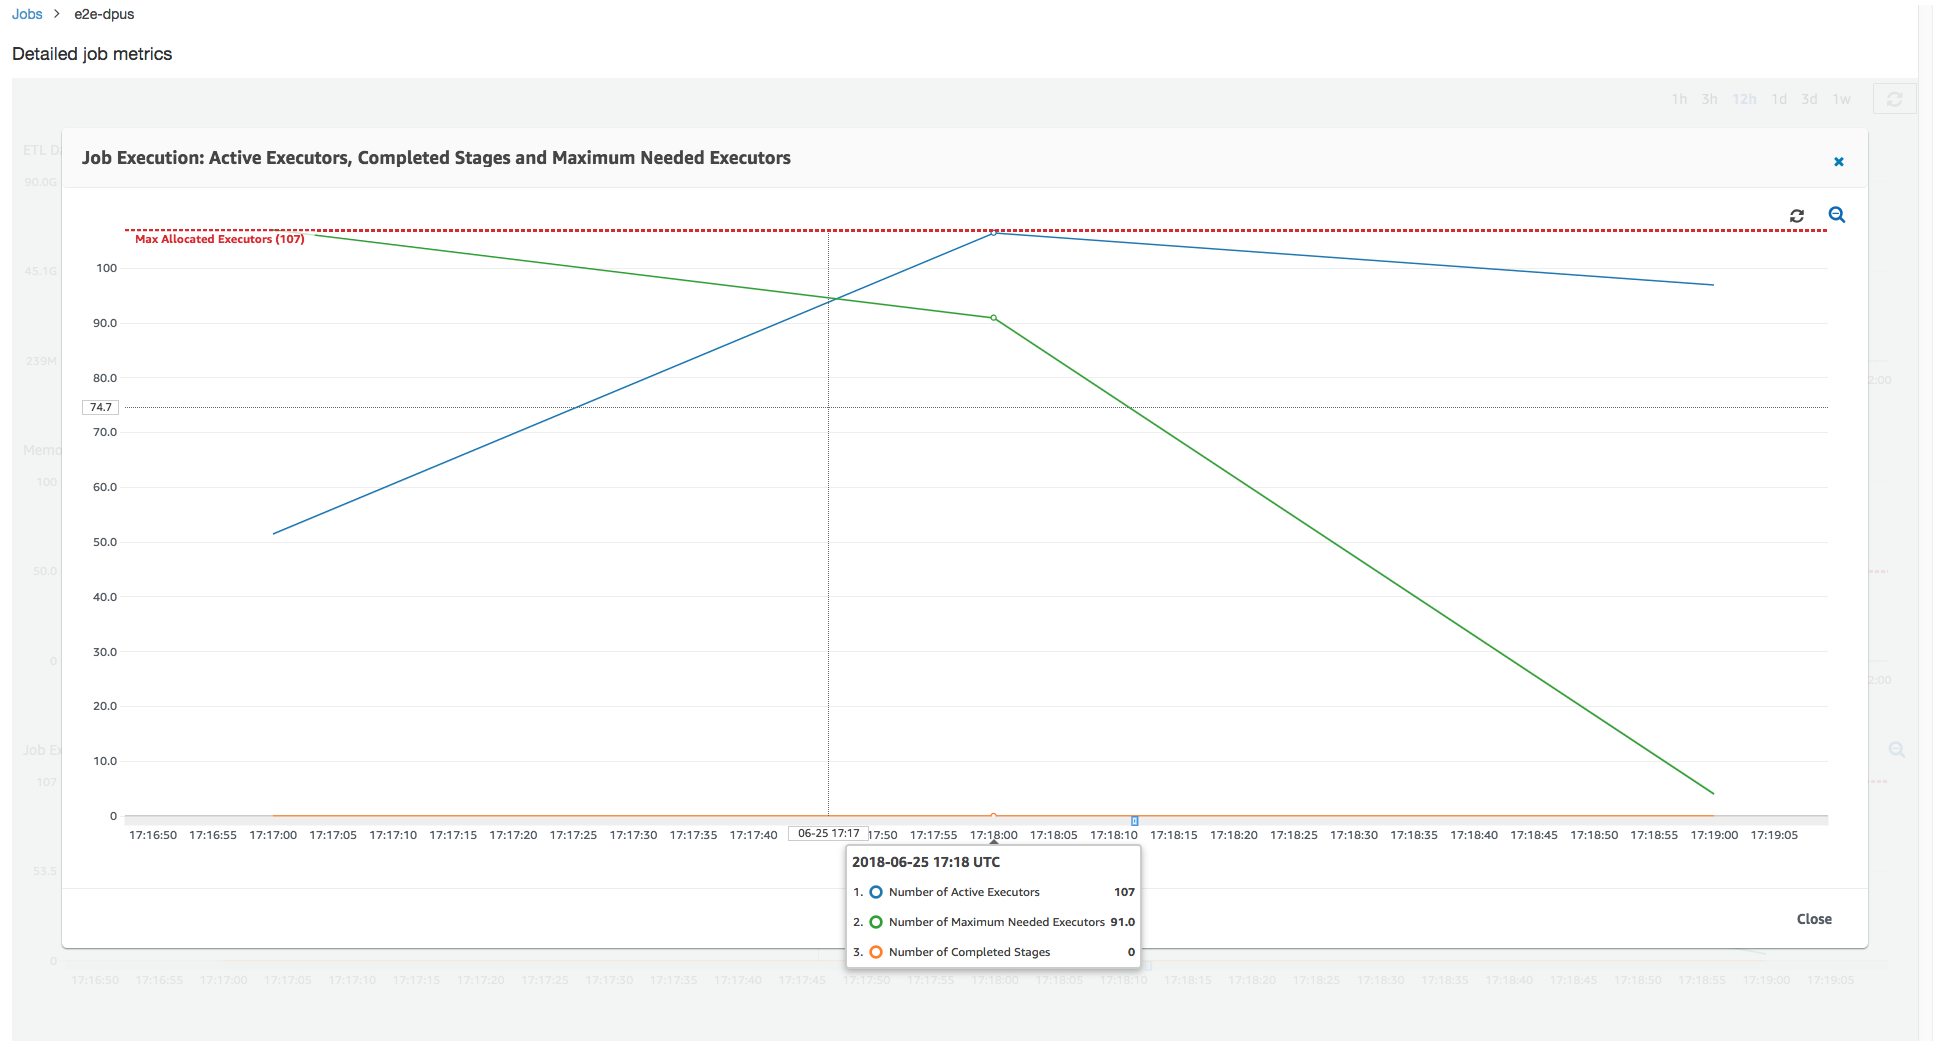Viewport: 1936px width, 1041px height.
Task: Click the dimmed page refresh button behind the modal
Action: (1894, 99)
